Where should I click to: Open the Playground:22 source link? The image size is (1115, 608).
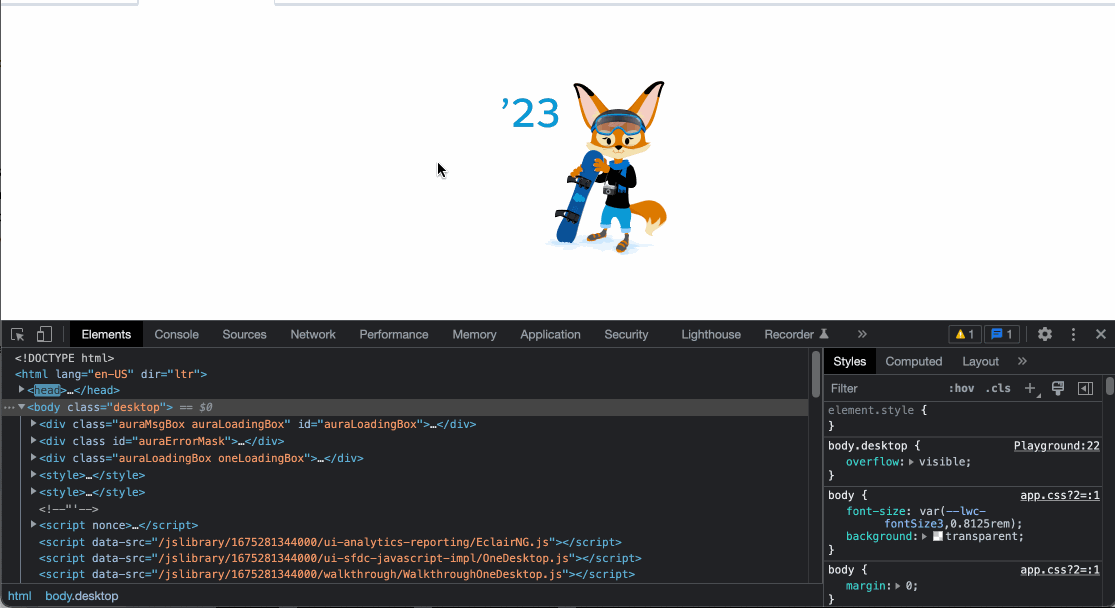[1056, 445]
